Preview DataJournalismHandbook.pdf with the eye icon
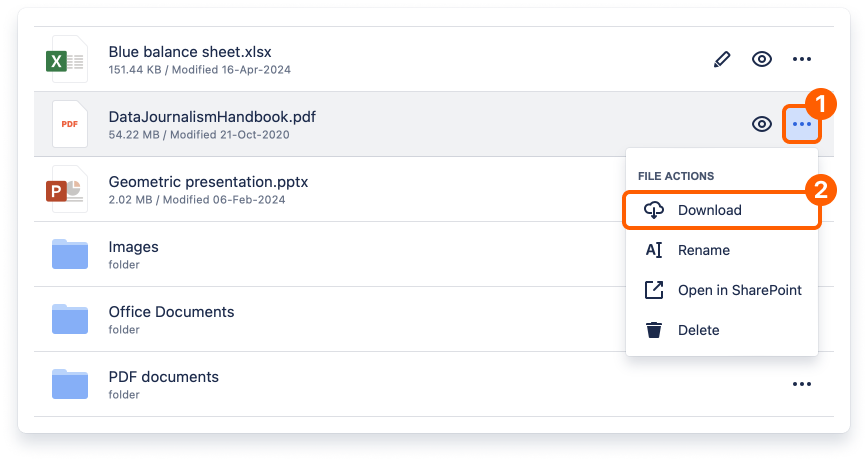868x461 pixels. (x=762, y=124)
